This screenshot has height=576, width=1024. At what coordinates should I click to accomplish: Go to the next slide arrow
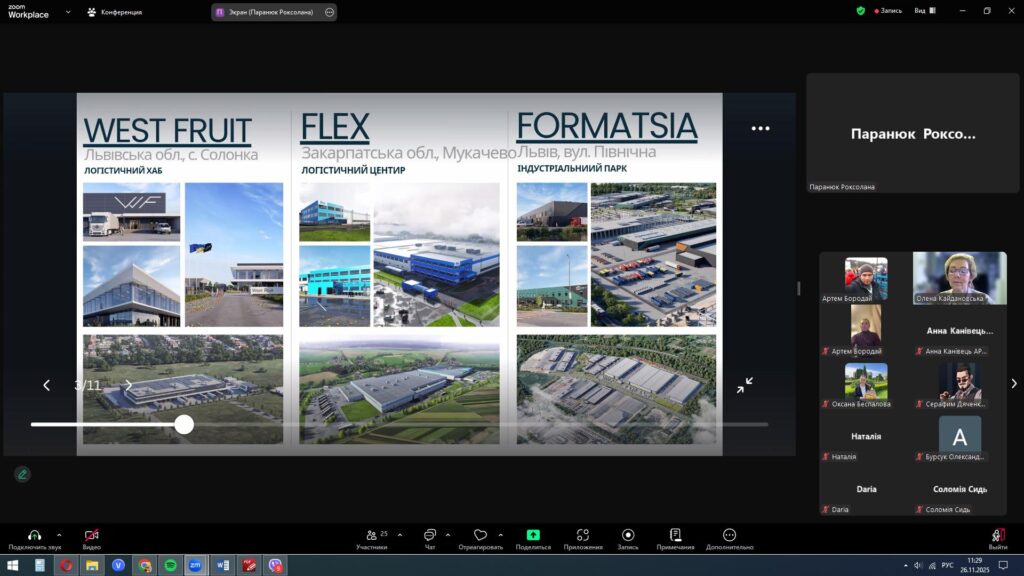[128, 385]
